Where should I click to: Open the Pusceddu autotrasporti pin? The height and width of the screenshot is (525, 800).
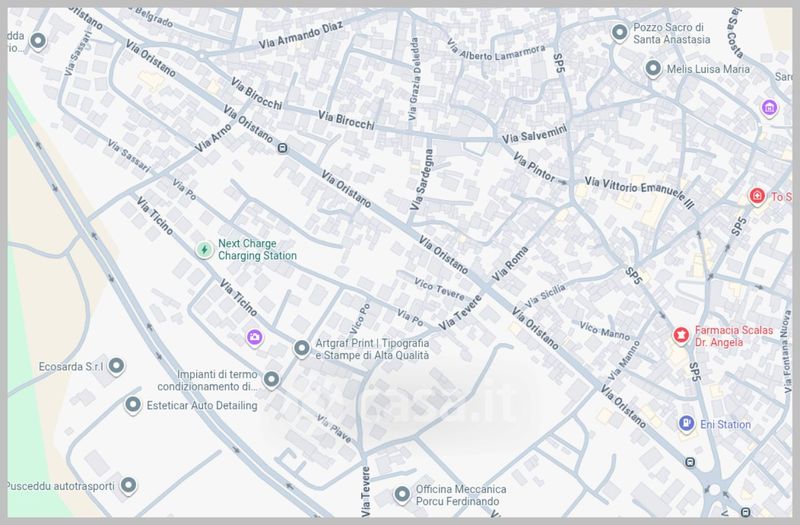click(128, 486)
